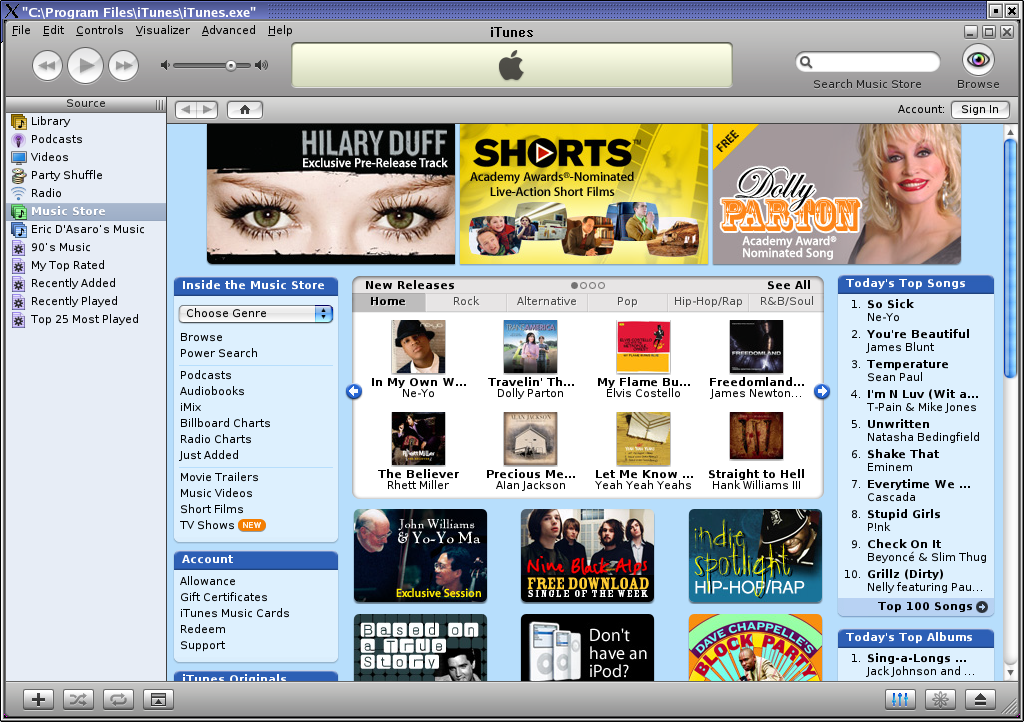Image resolution: width=1024 pixels, height=722 pixels.
Task: Open the Gift Certificates link
Action: [224, 597]
